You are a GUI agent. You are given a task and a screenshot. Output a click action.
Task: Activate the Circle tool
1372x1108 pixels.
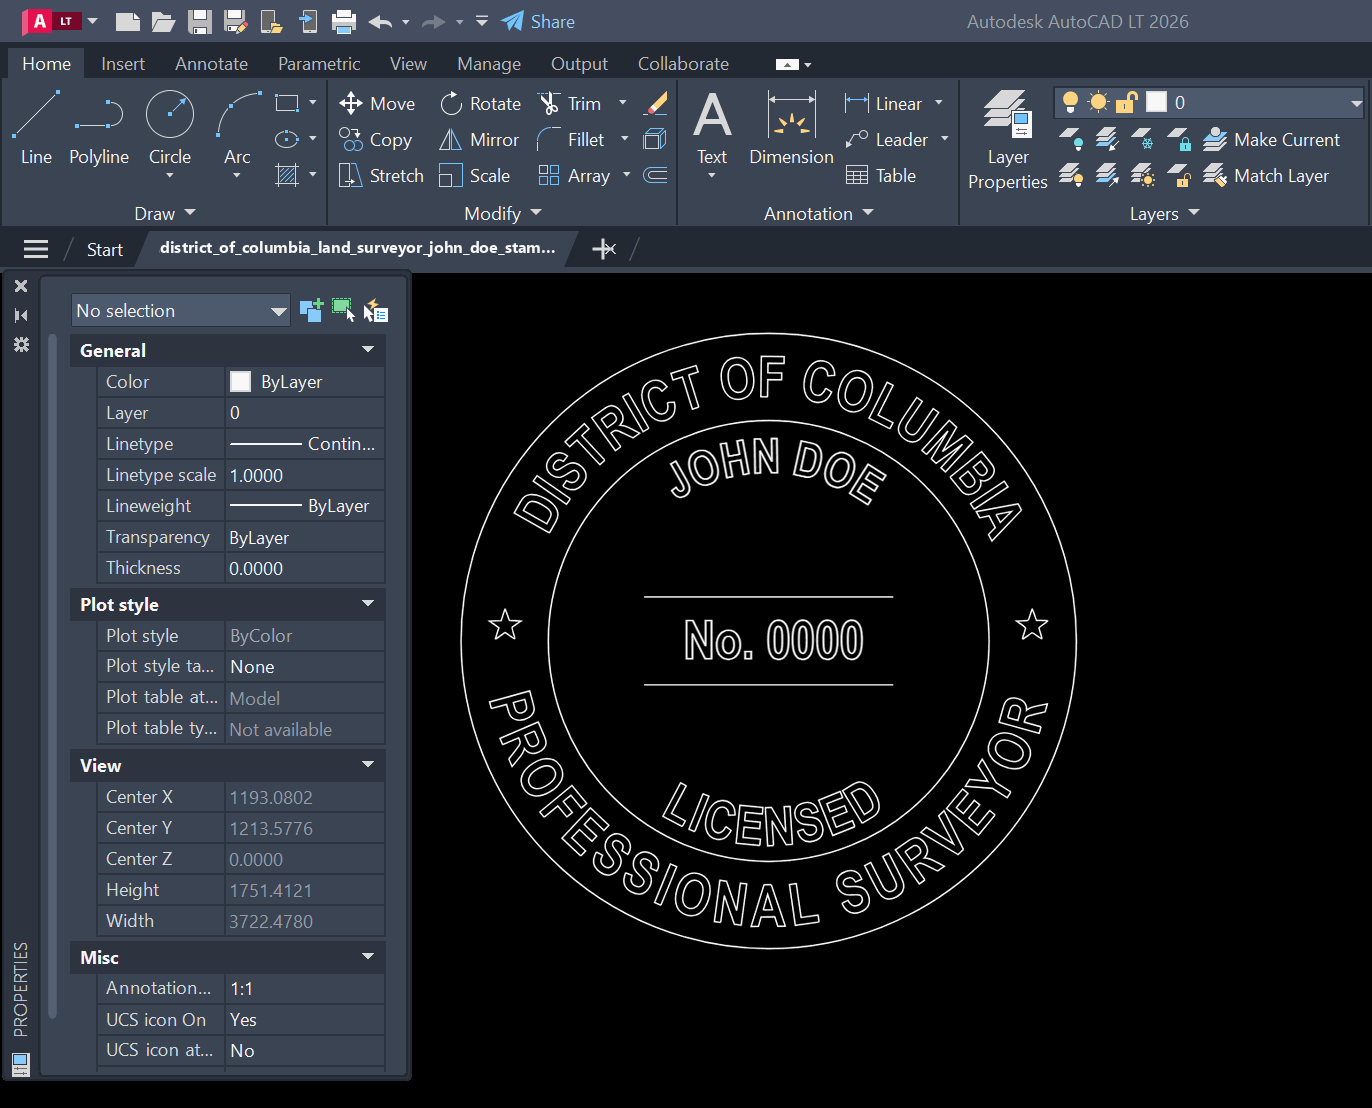tap(170, 128)
